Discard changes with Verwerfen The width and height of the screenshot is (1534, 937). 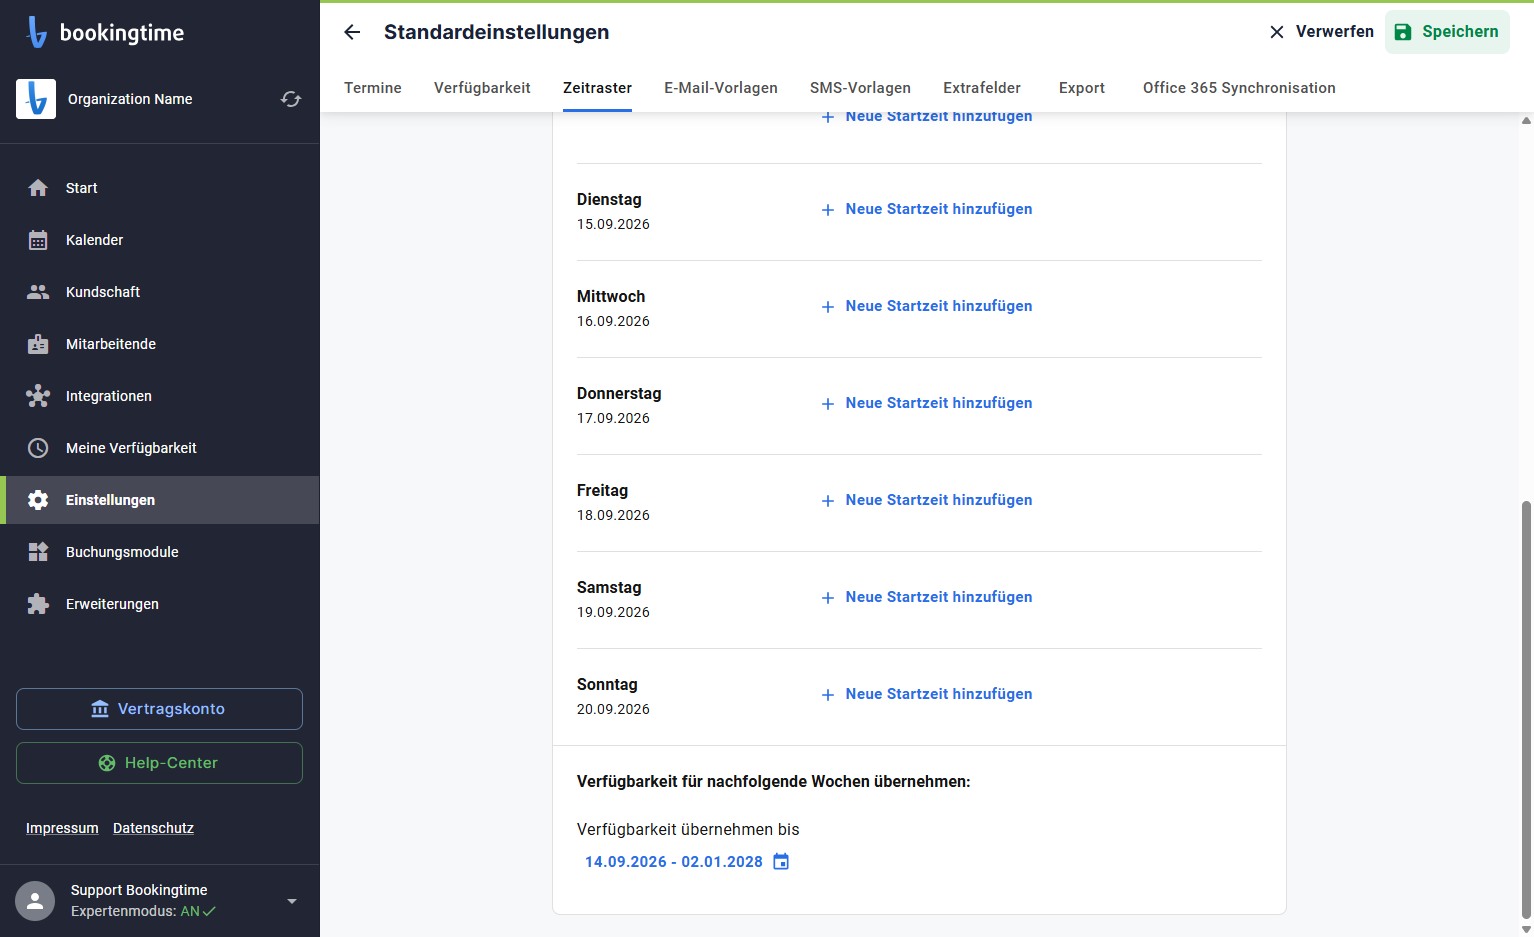1321,32
